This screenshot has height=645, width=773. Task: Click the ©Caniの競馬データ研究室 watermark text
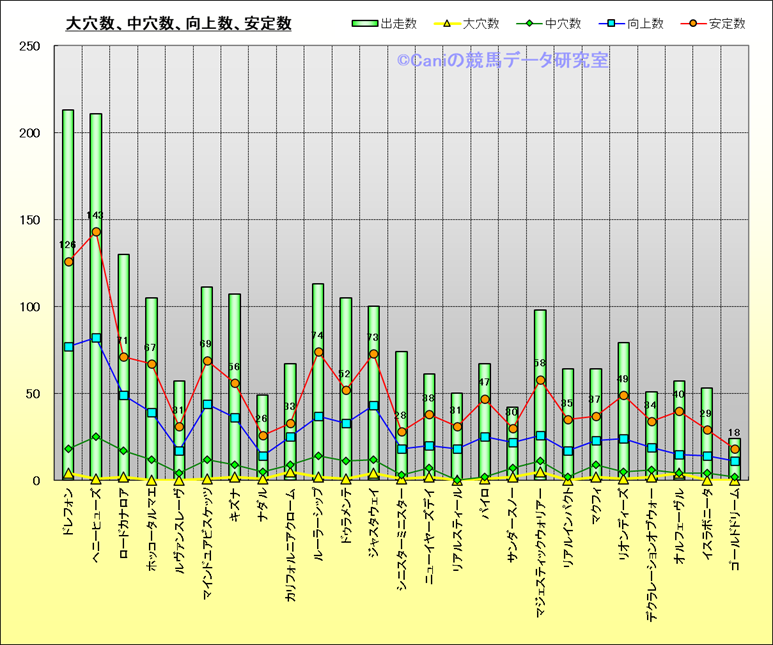tap(502, 60)
